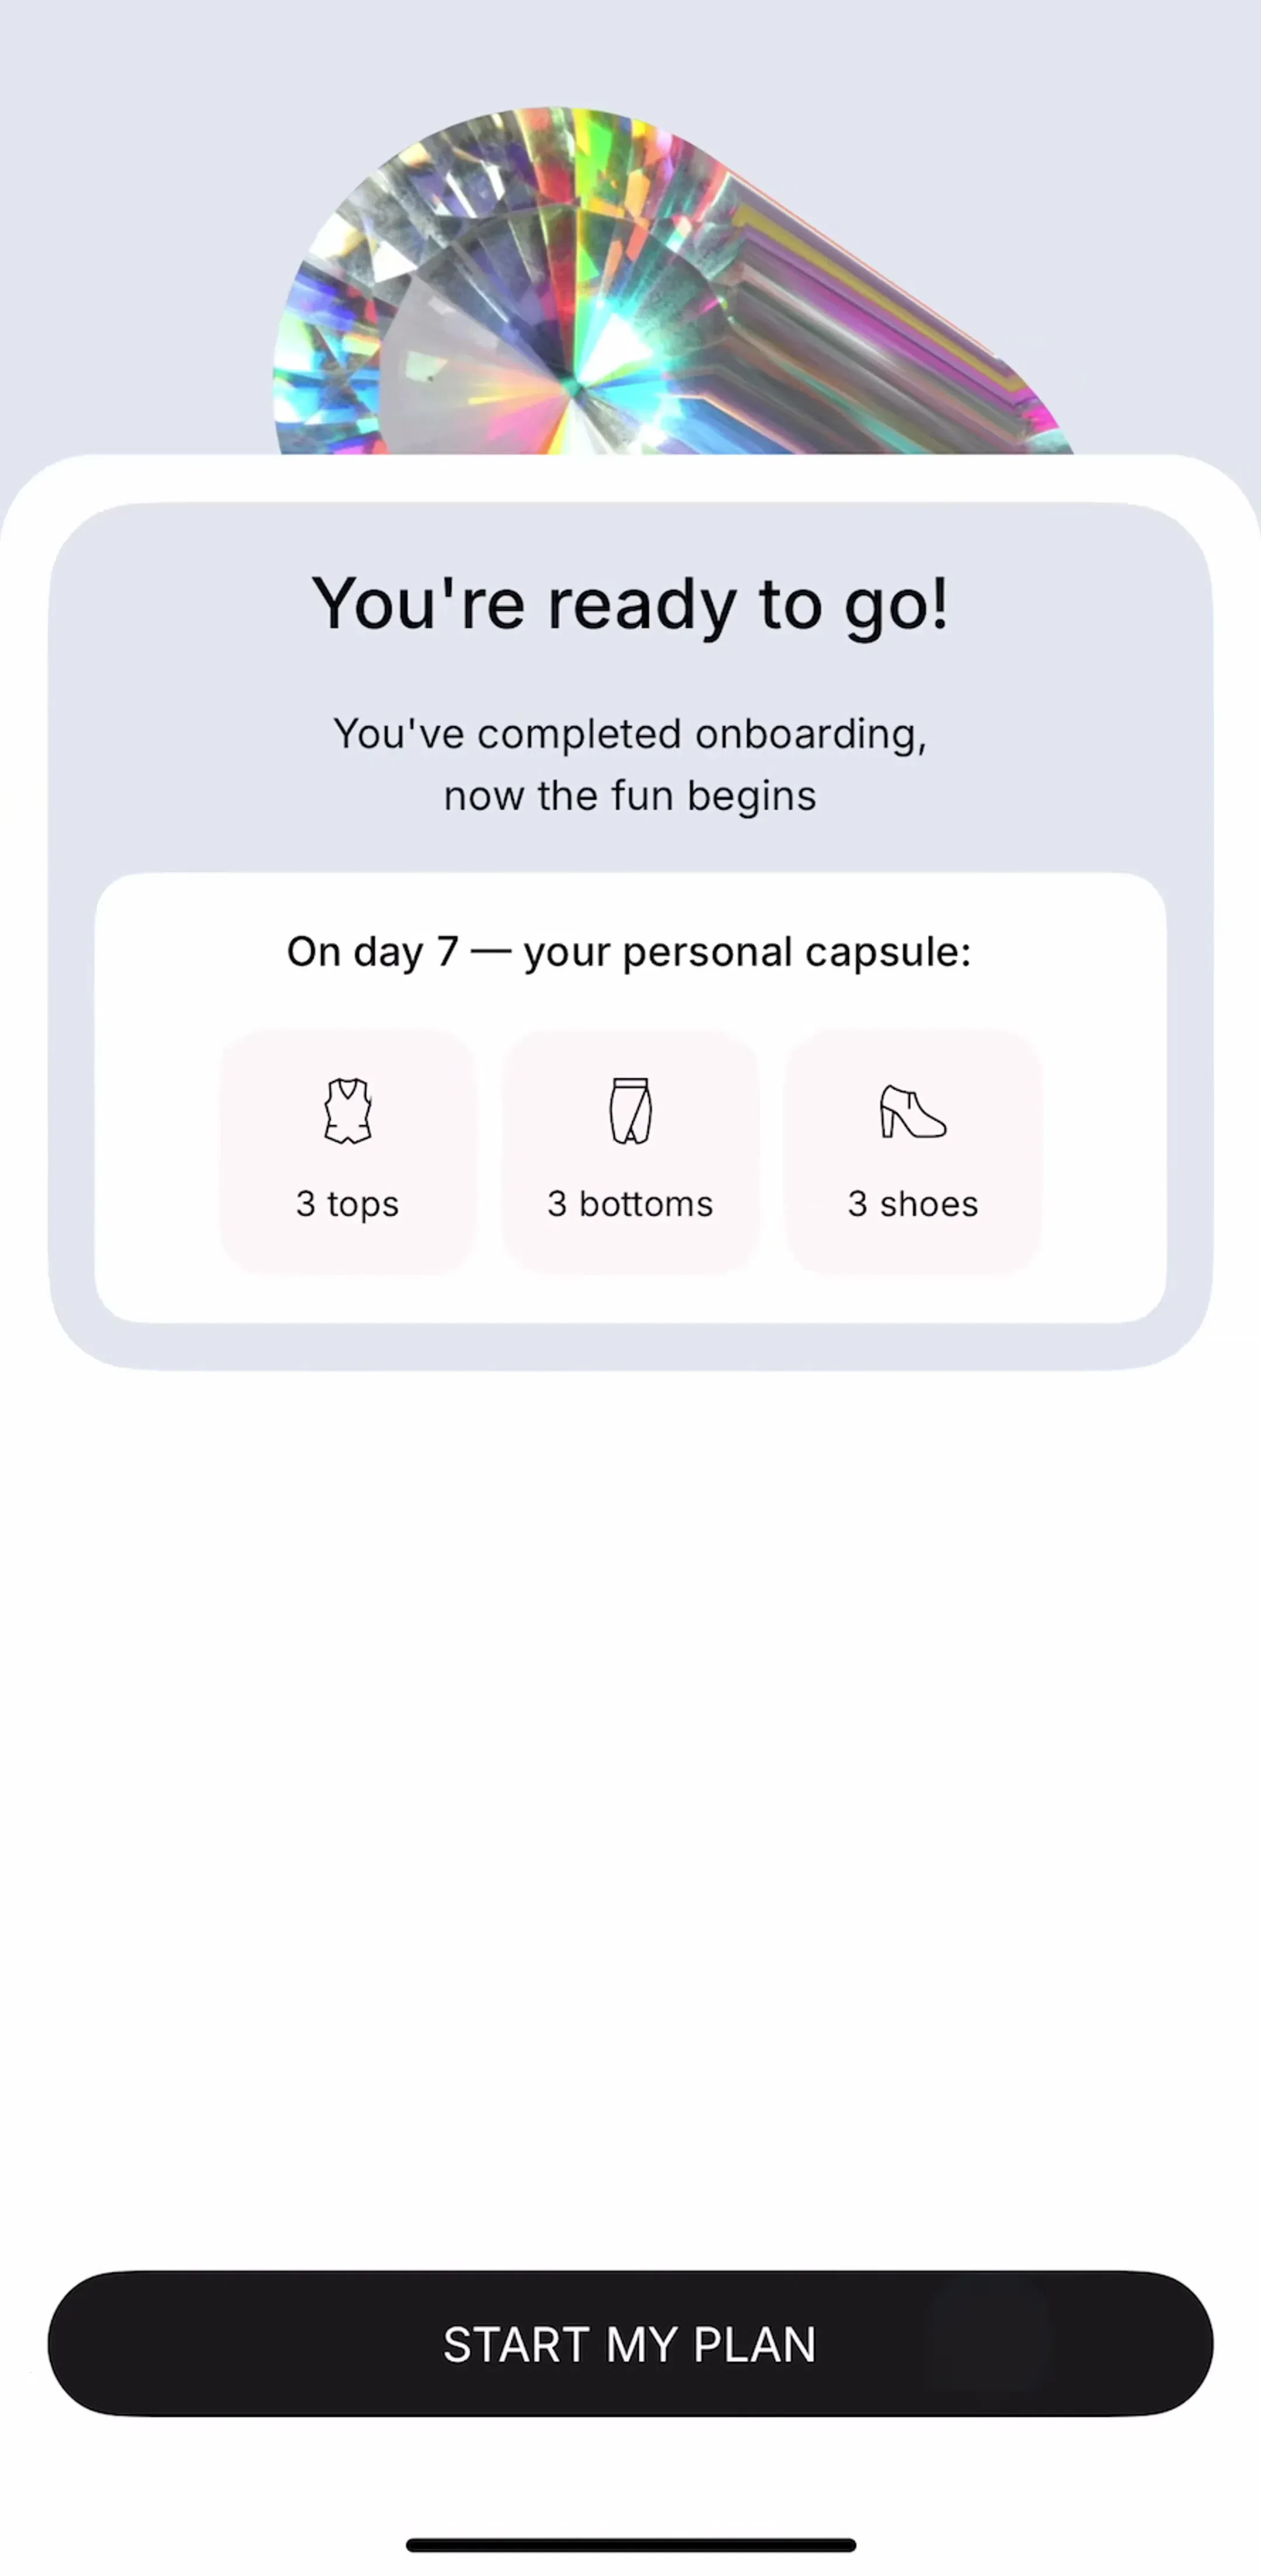Open the 3 bottoms card

coord(630,1151)
